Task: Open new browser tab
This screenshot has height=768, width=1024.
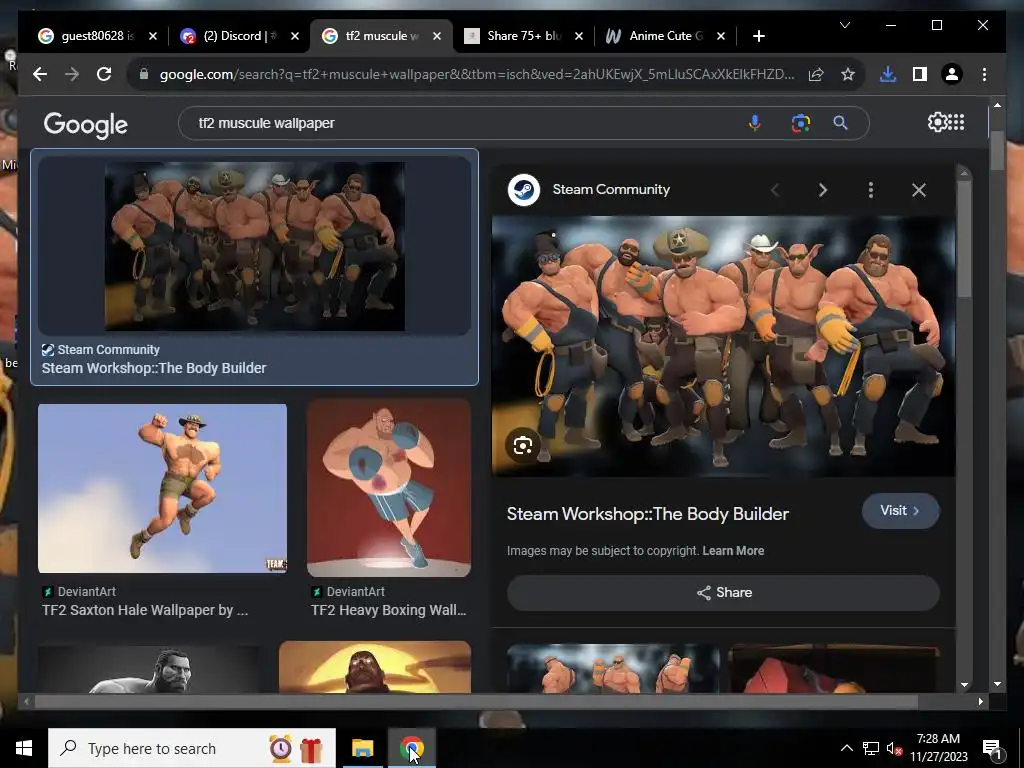Action: [x=758, y=36]
